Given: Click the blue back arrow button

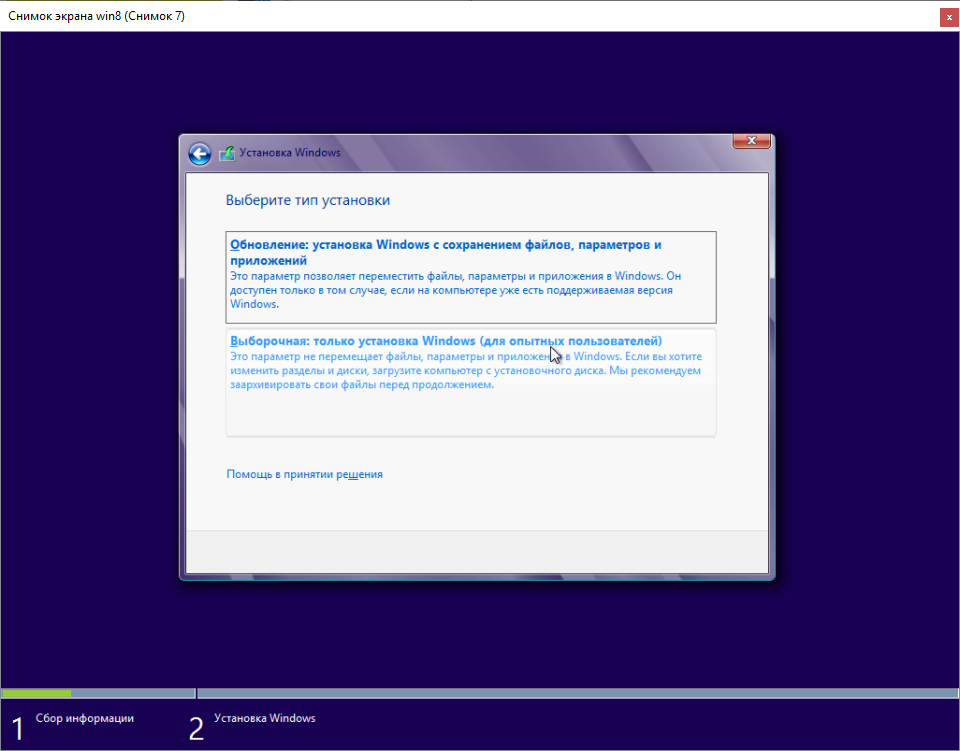Looking at the screenshot, I should pos(200,154).
